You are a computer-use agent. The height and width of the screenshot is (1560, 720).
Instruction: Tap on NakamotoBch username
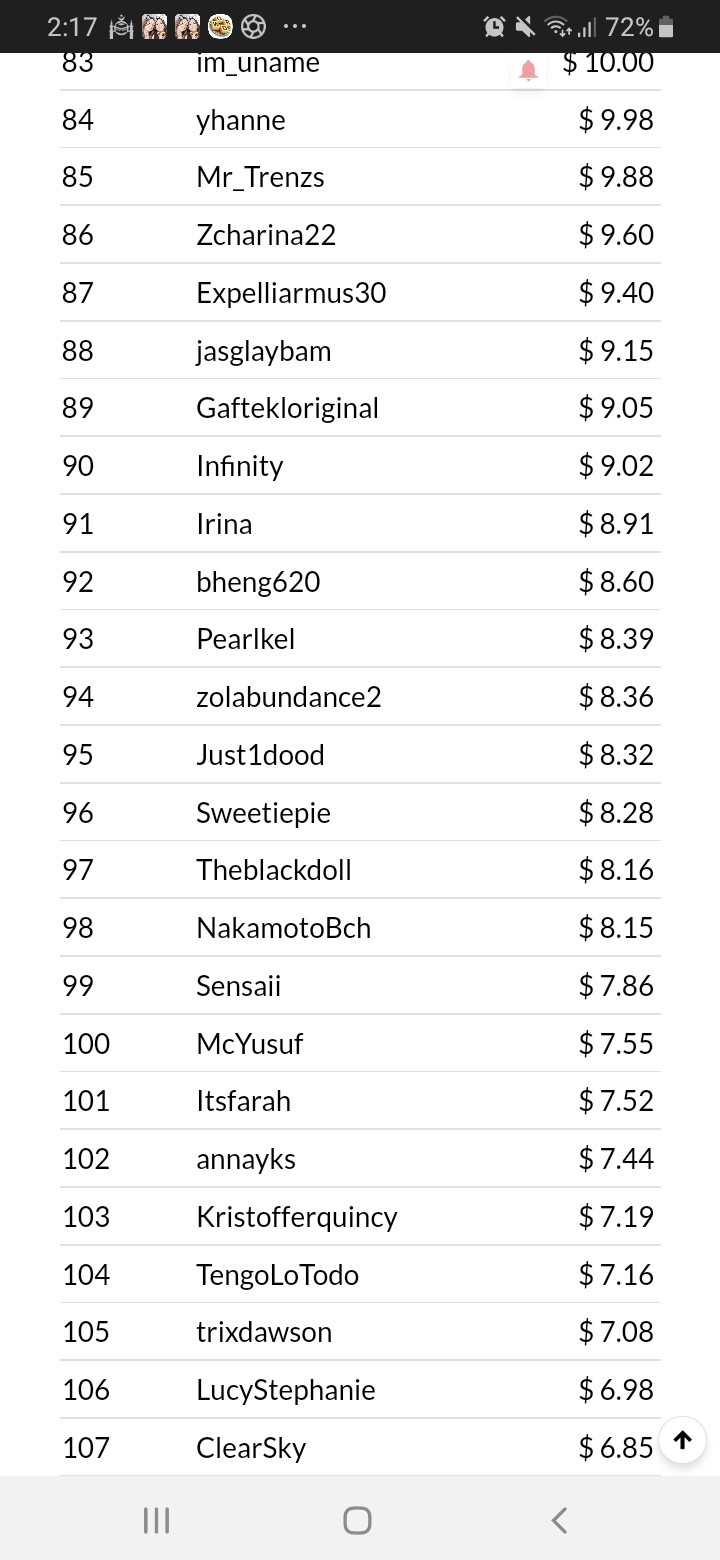point(283,928)
